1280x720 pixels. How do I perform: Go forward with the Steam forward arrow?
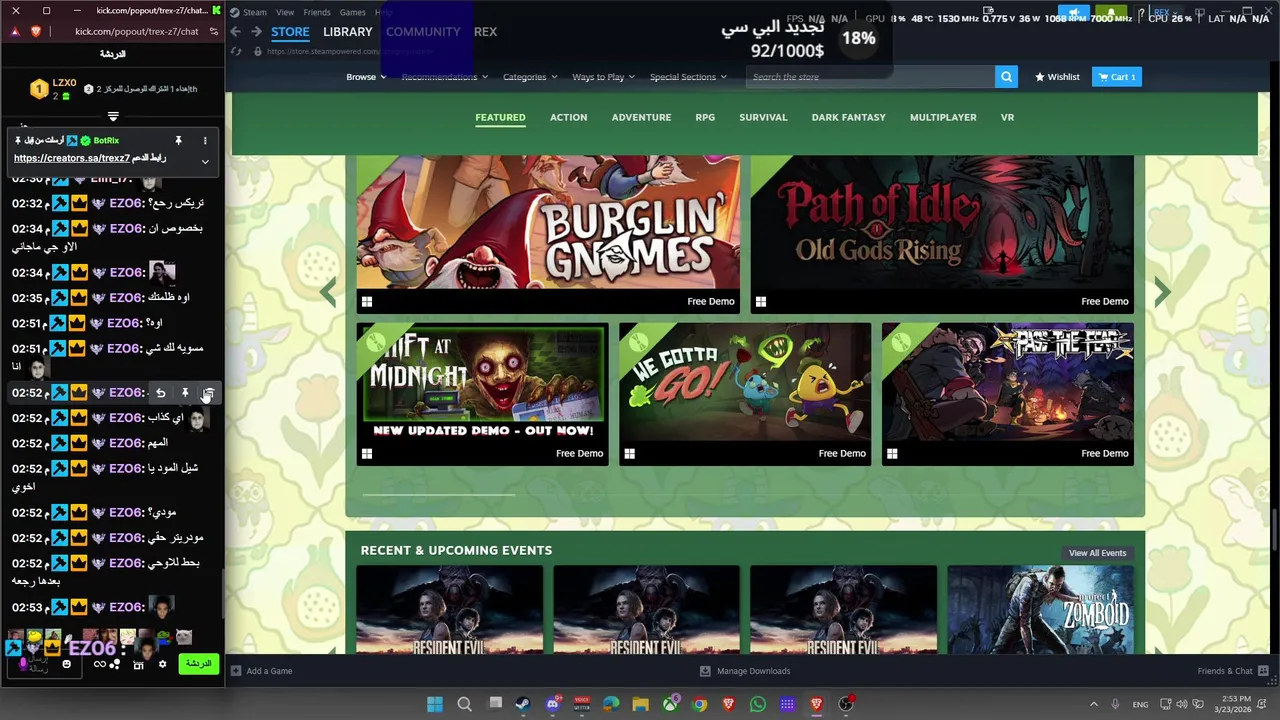tap(256, 32)
